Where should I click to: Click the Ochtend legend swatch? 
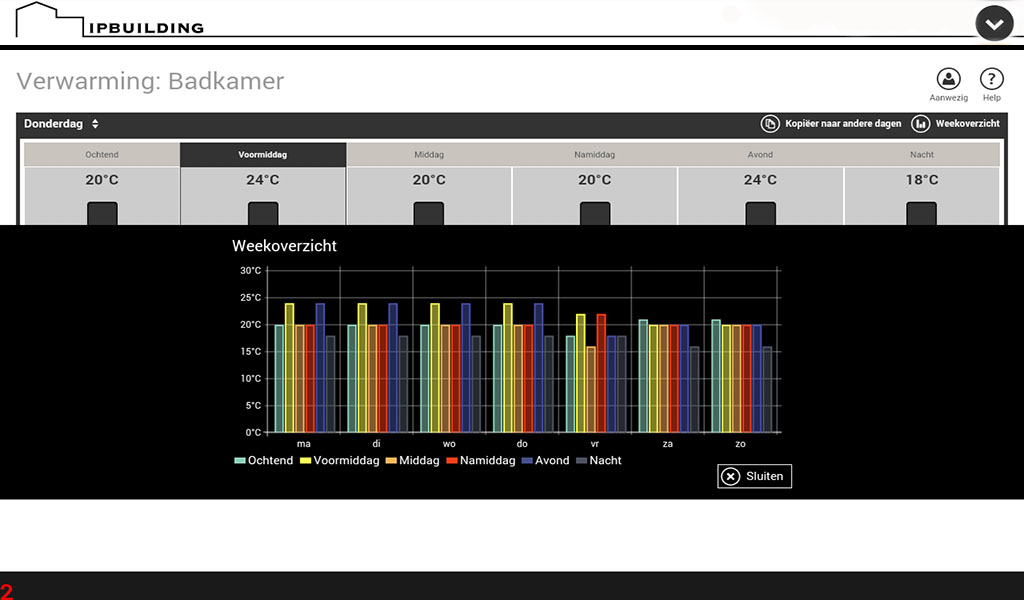tap(240, 461)
